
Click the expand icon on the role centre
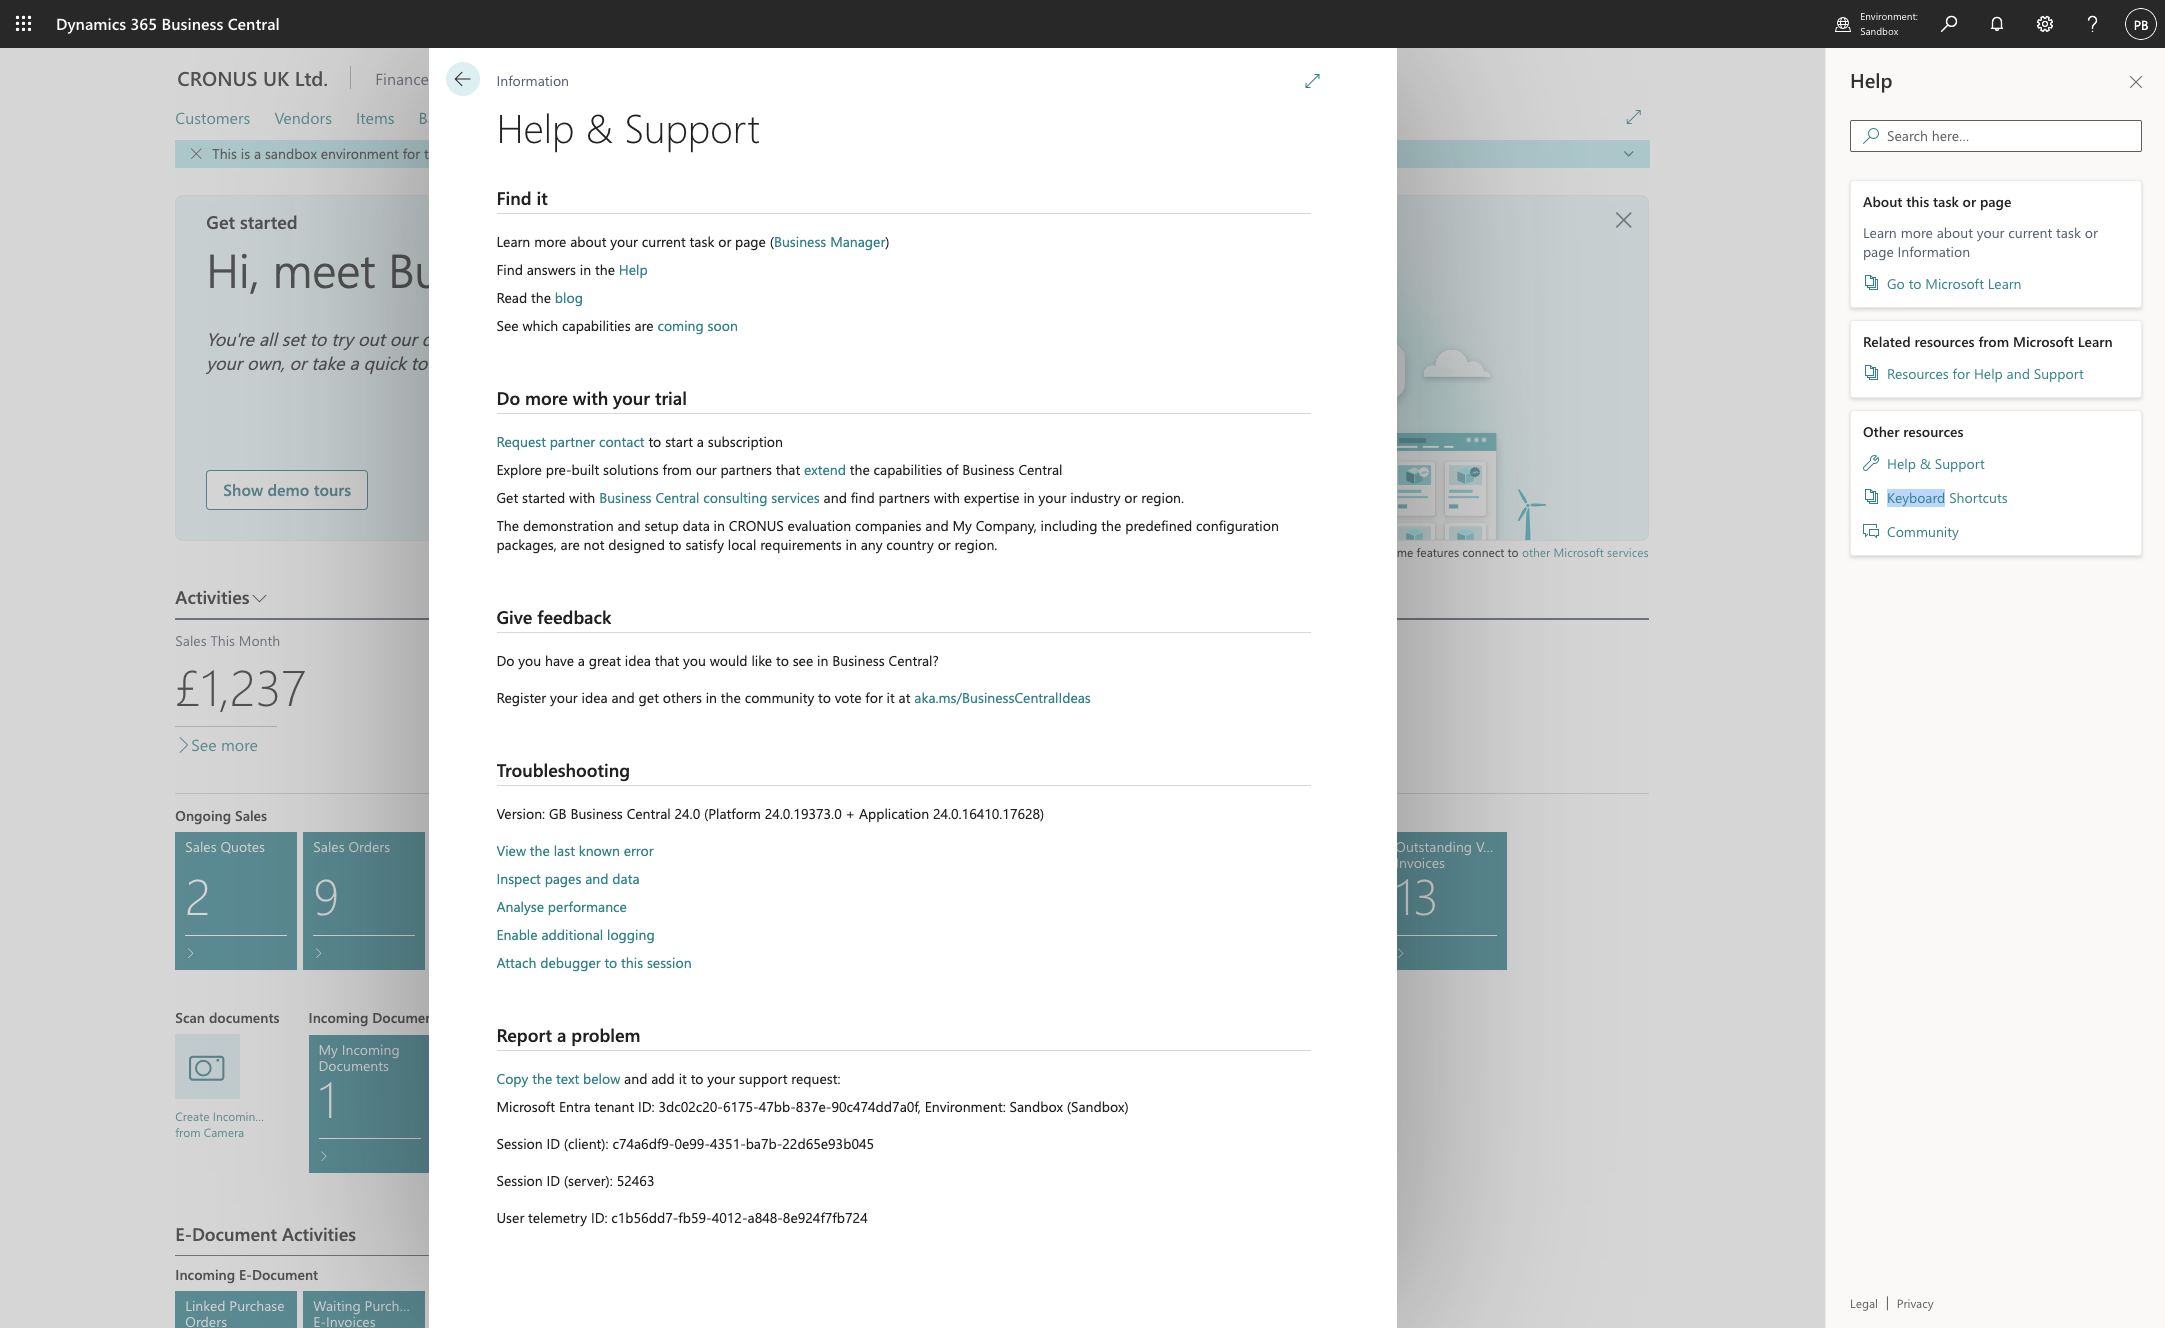tap(1634, 117)
